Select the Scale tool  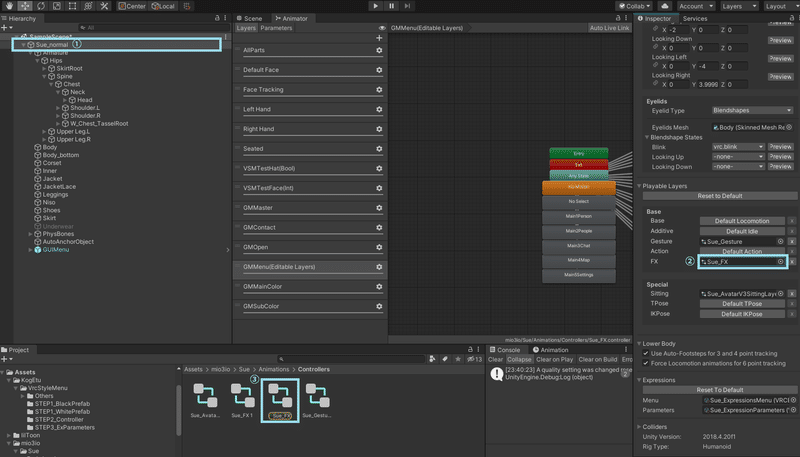[x=57, y=6]
